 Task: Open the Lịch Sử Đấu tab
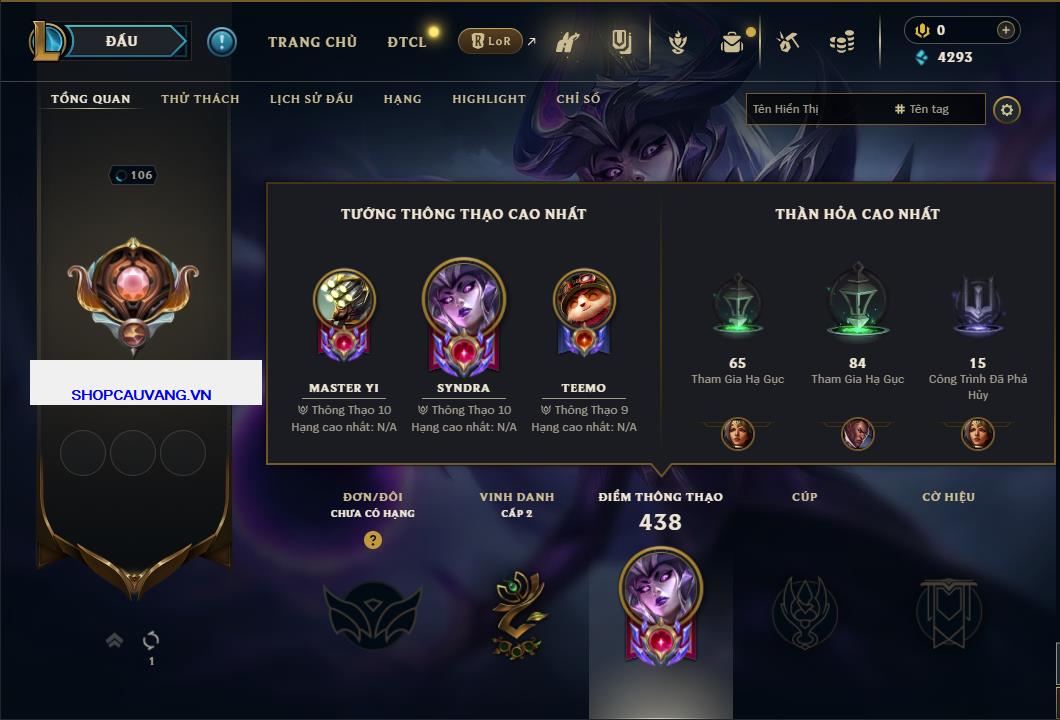pyautogui.click(x=311, y=99)
